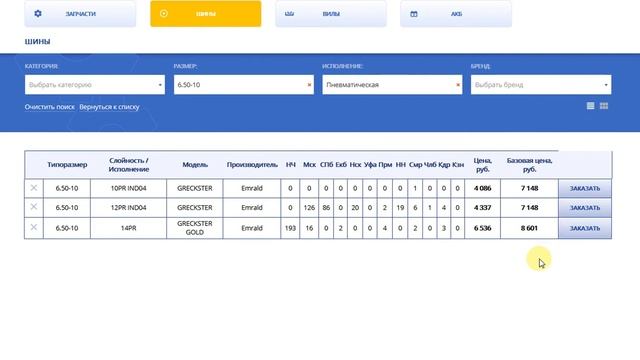The width and height of the screenshot is (640, 360).
Task: Remove the 14PR GRECKSTER GOLD row with X
Action: click(x=34, y=227)
